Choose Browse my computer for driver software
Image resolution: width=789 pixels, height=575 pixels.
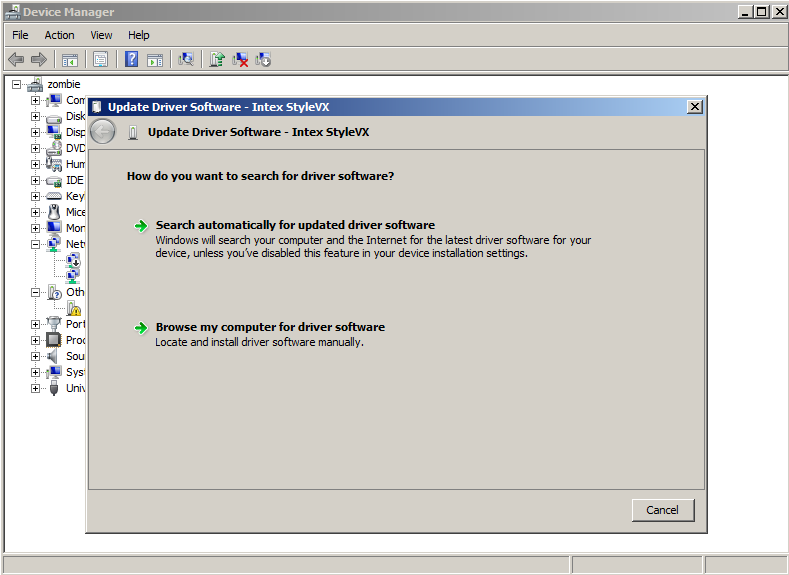pyautogui.click(x=270, y=327)
